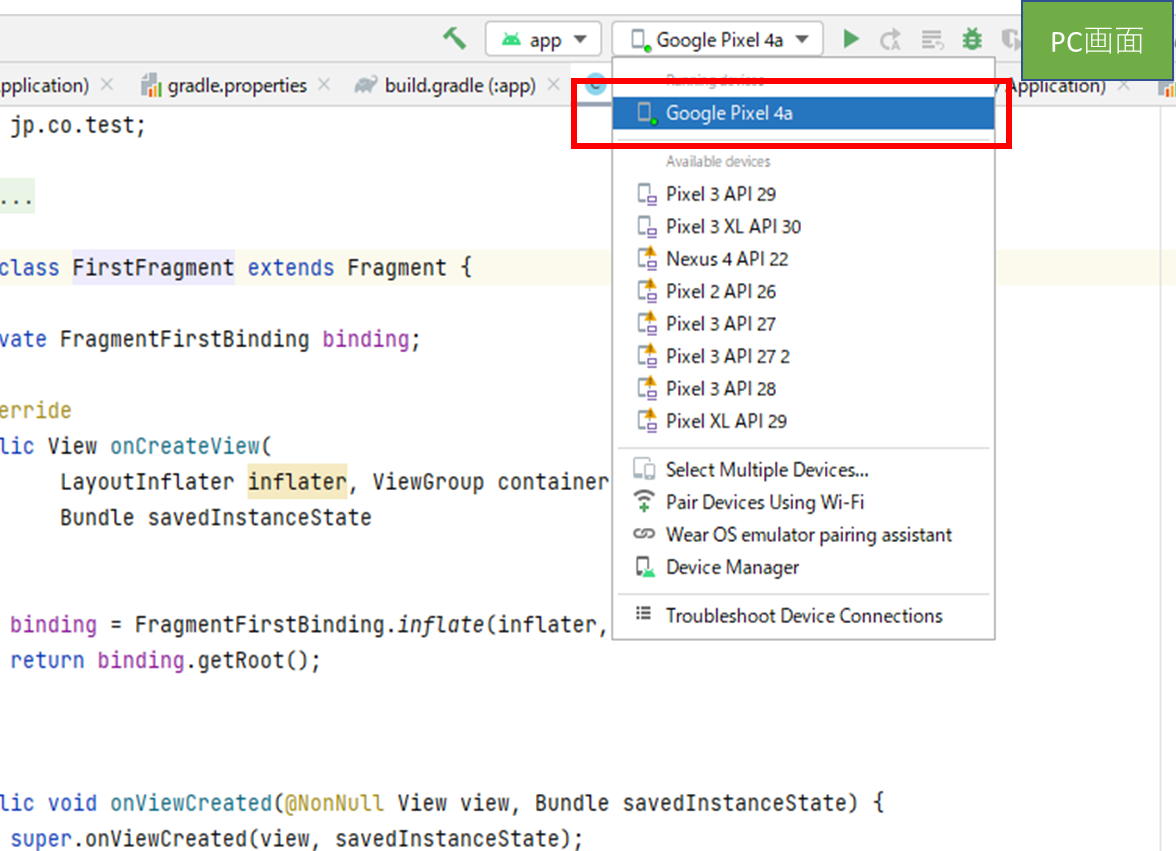Collapse the Google Pixel 4a device selector
The image size is (1176, 851).
(717, 39)
